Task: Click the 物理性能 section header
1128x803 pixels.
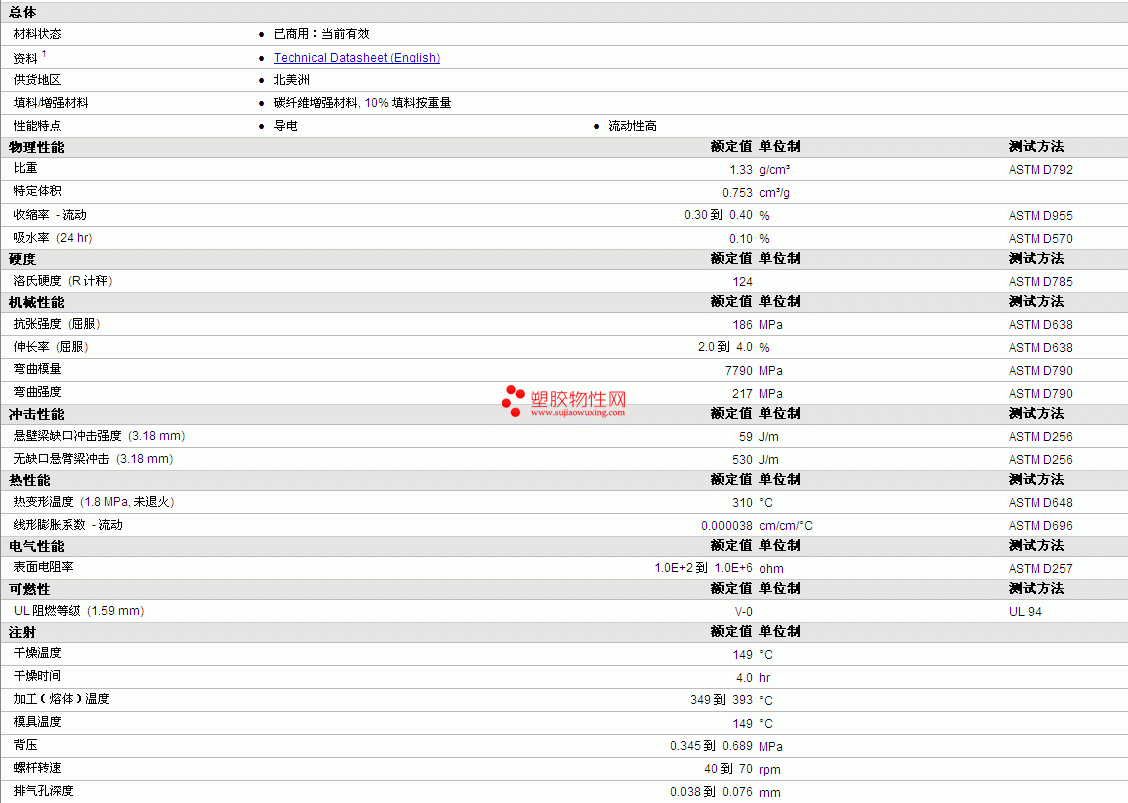Action: point(37,148)
